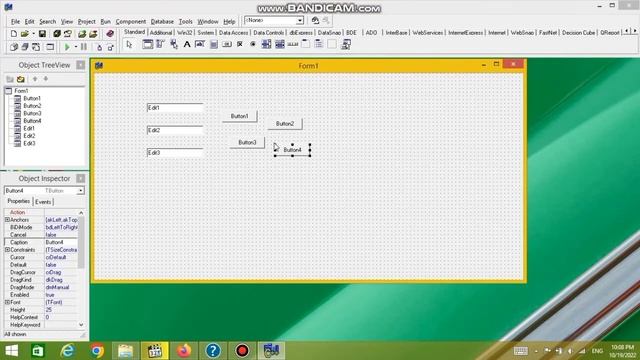Select the Button component icon

pos(227,44)
